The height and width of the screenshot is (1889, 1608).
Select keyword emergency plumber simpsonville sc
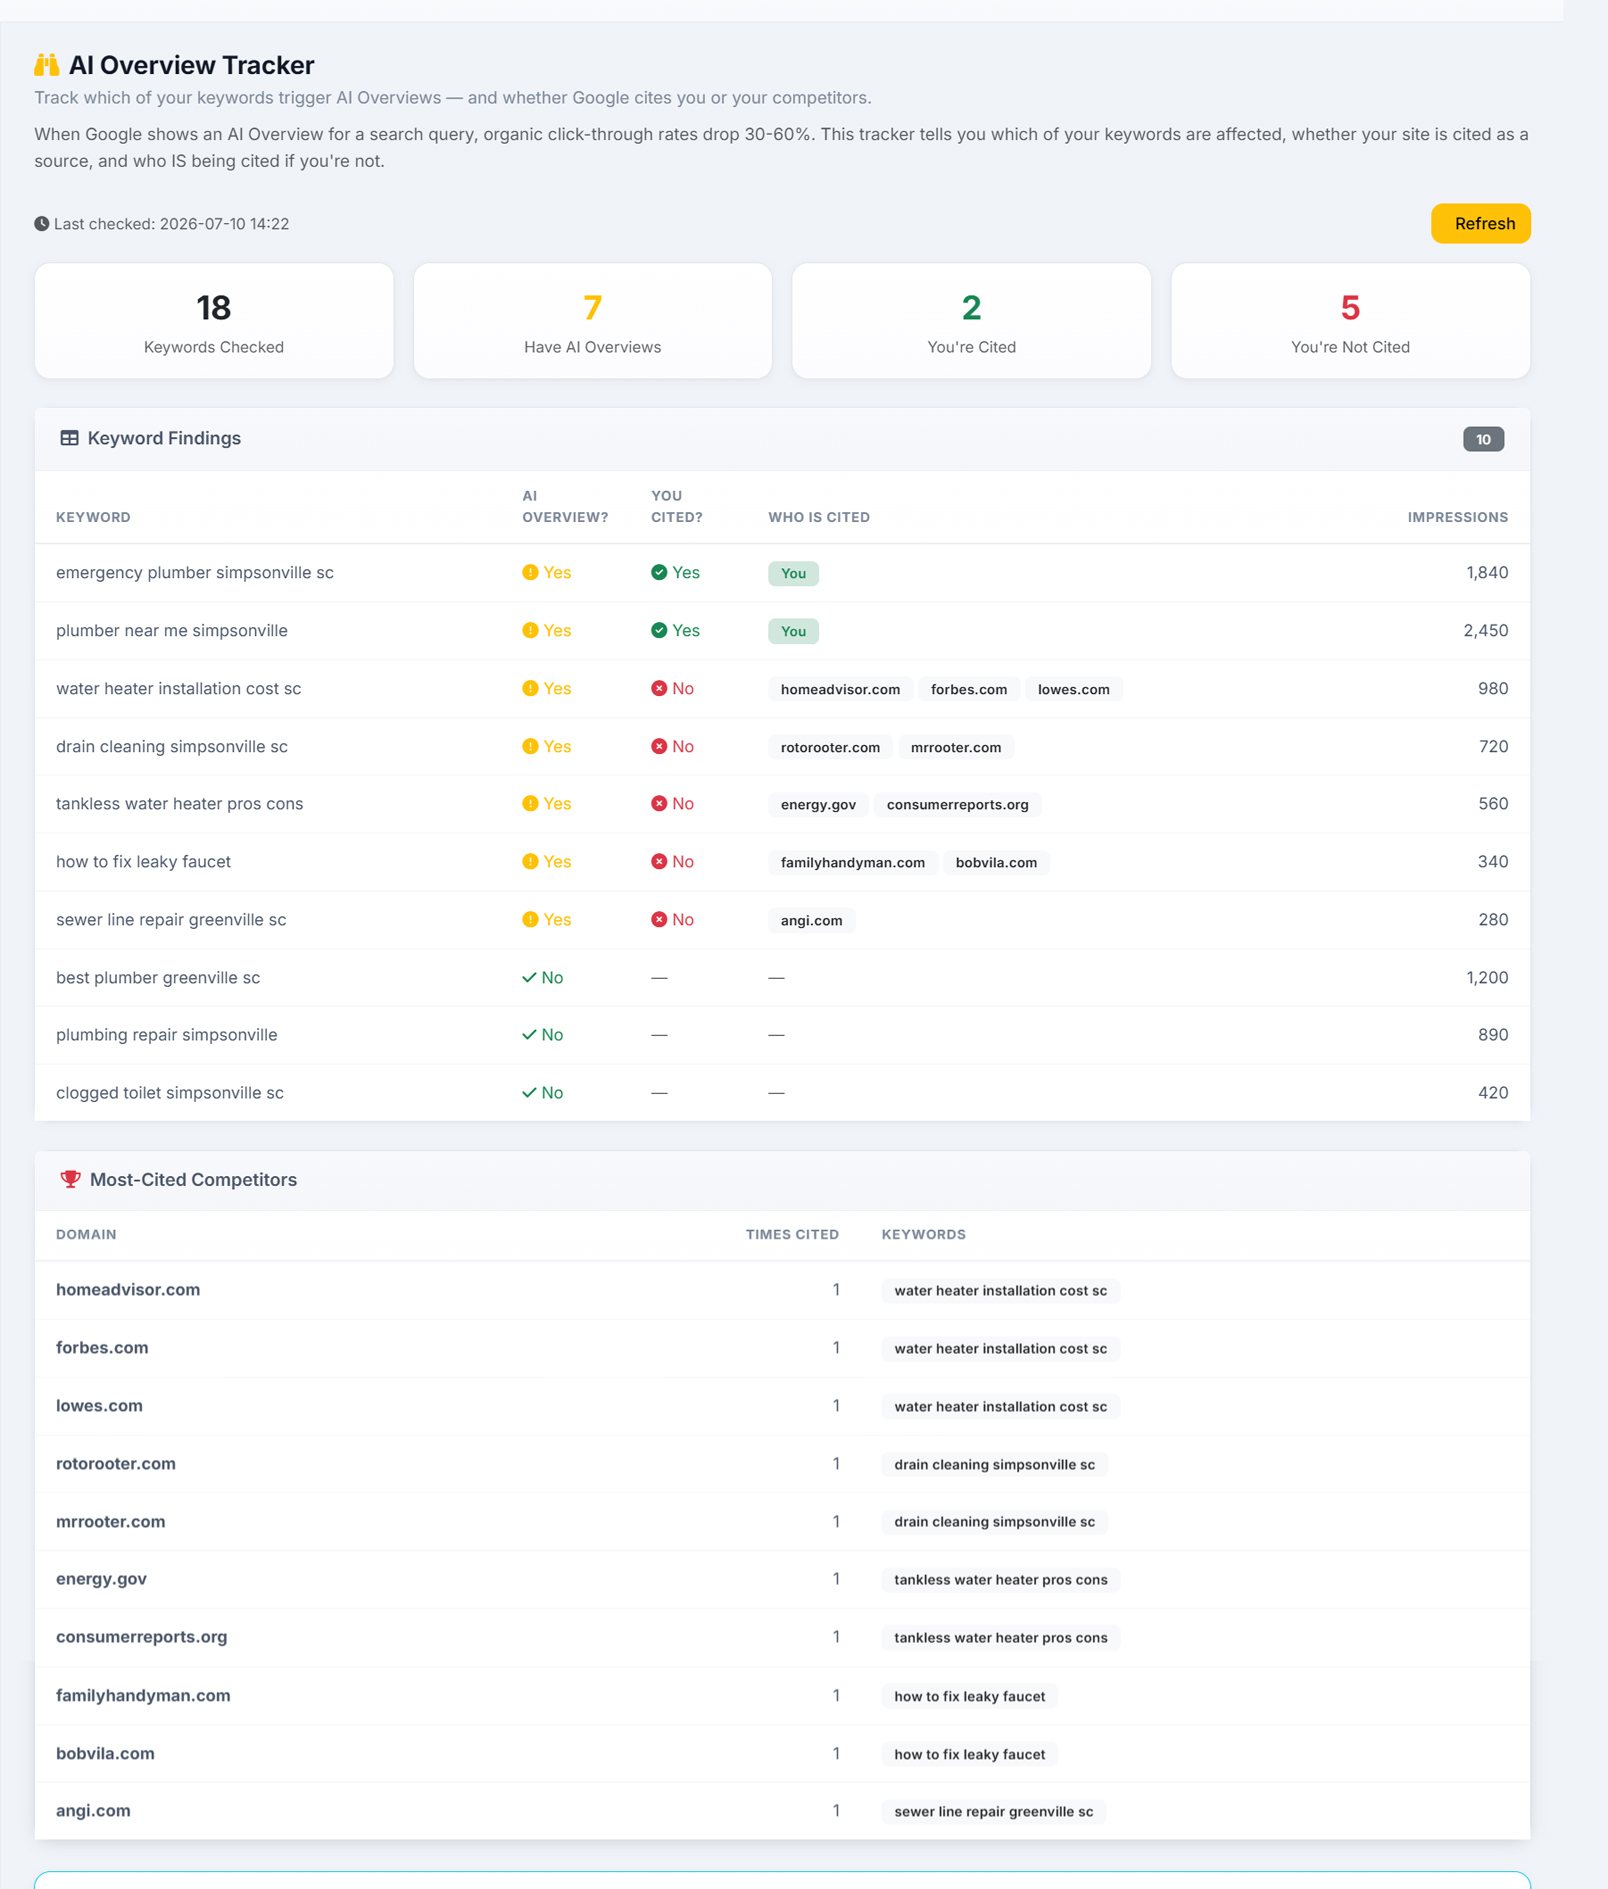(195, 572)
